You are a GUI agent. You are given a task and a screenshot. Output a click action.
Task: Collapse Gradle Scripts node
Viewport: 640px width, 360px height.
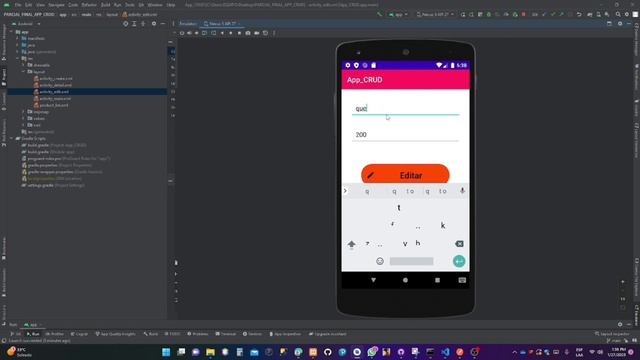(11, 138)
